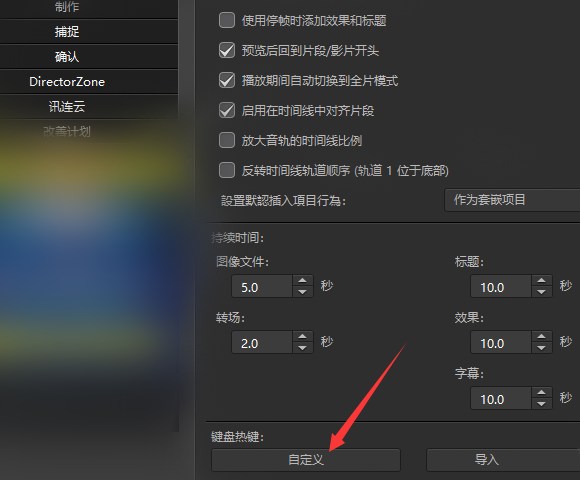Screen dimensions: 580x480
Task: Decrease image file duration with down arrow
Action: 302,292
